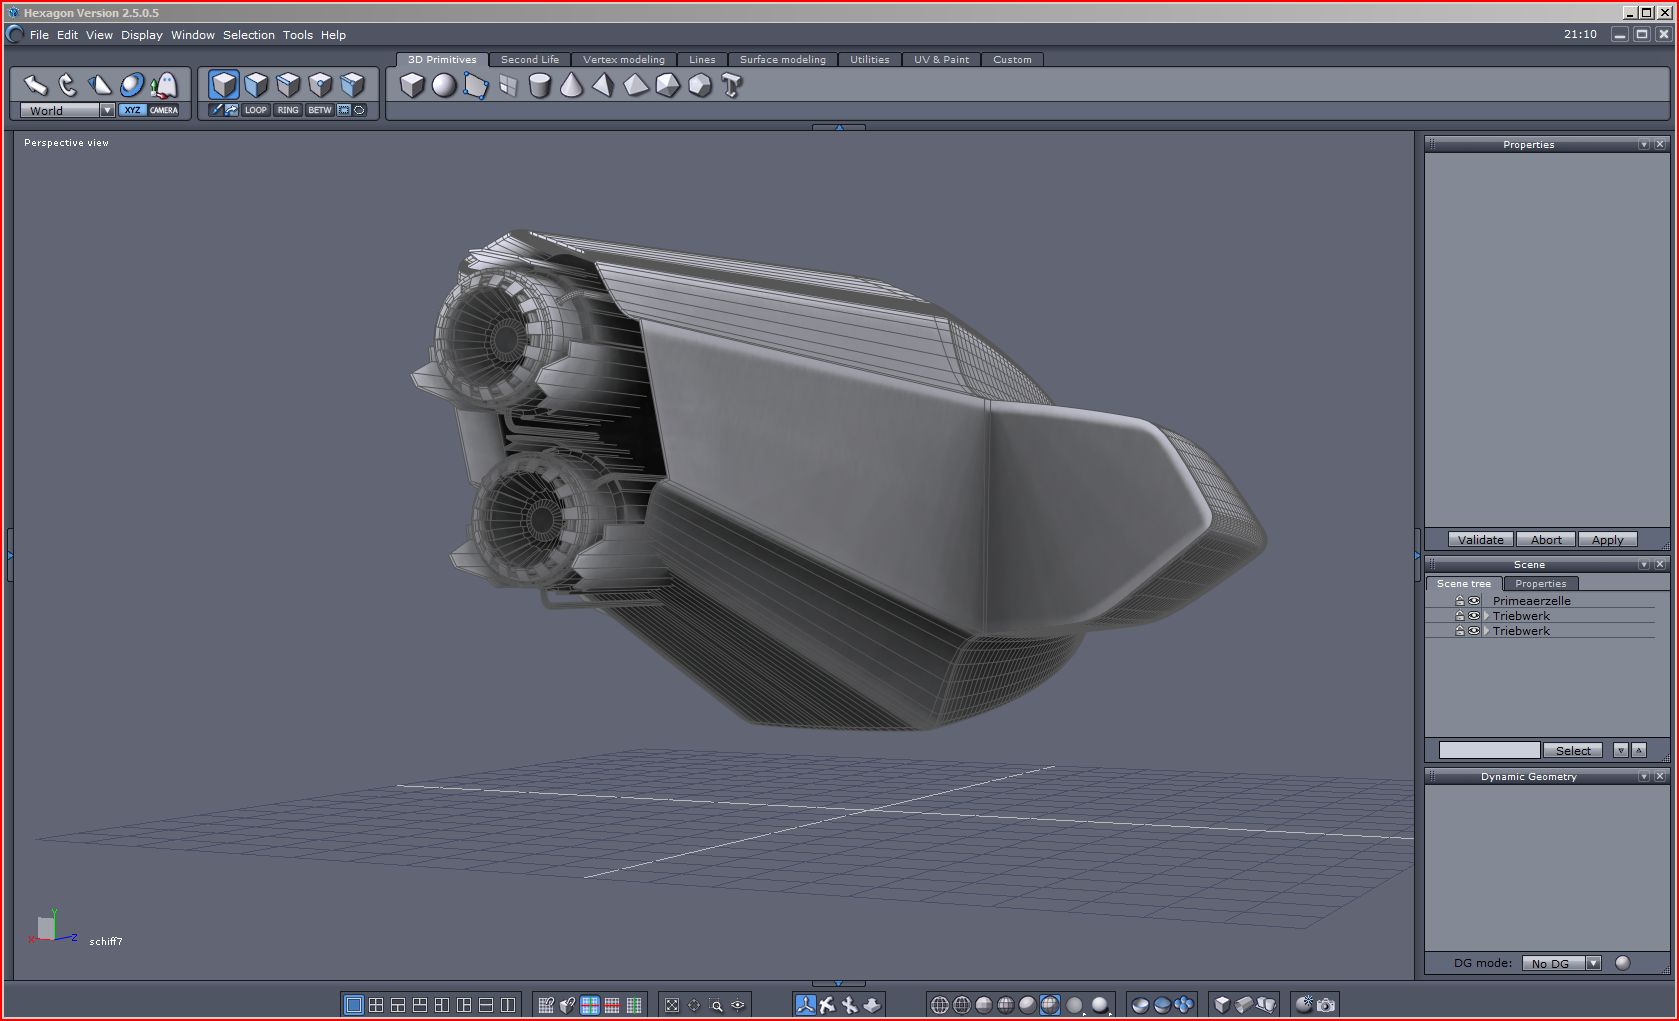Viewport: 1679px width, 1021px height.
Task: Expand the first Triebwerk tree item
Action: 1486,616
